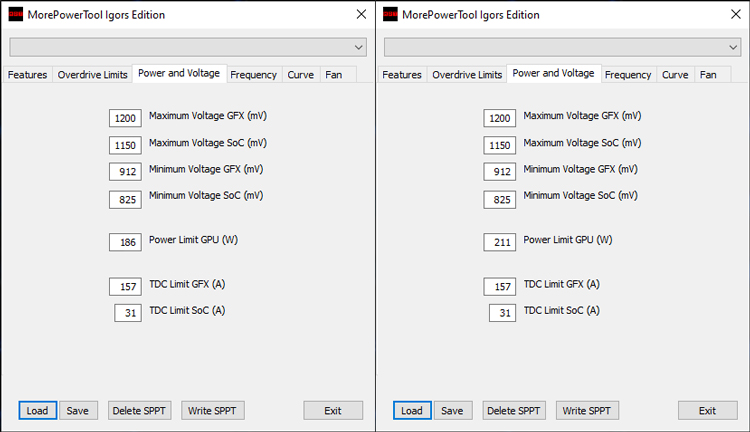Click Maximum Voltage SoC field in right window
Screen dimensions: 750x432
pyautogui.click(x=500, y=145)
